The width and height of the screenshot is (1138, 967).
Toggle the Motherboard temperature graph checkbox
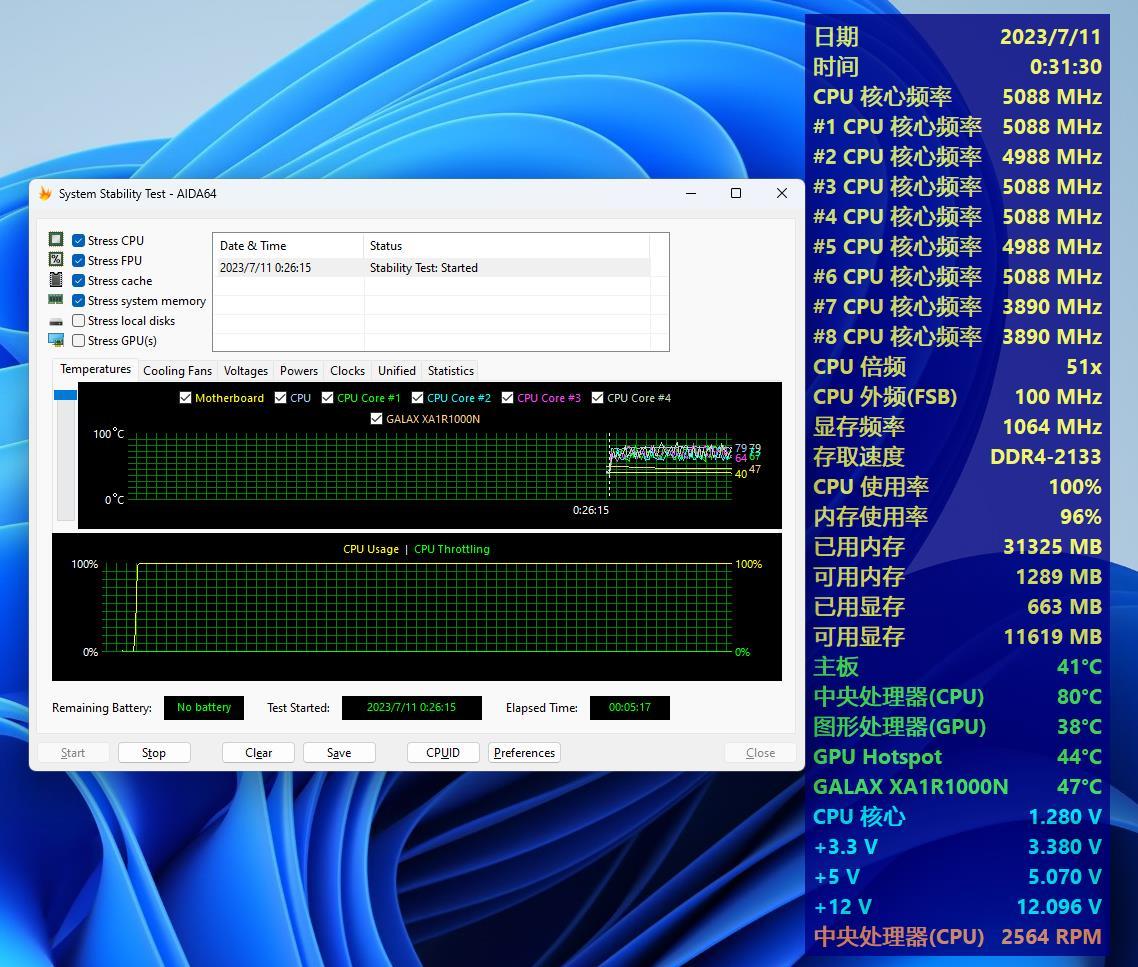pos(185,398)
